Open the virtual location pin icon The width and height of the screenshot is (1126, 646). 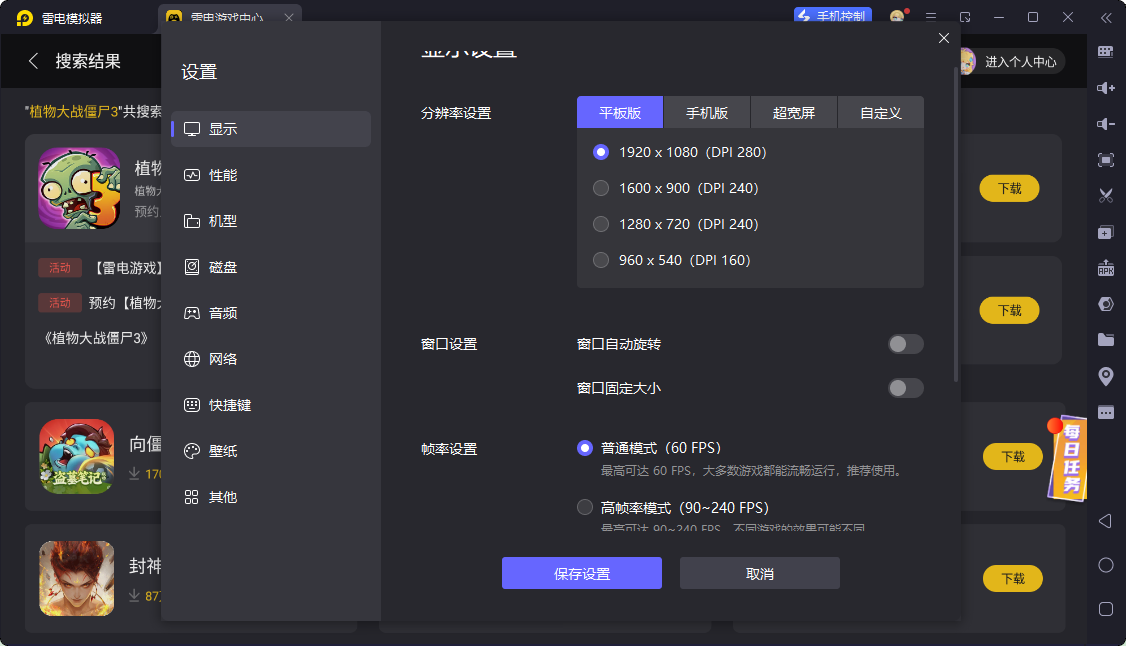[1105, 376]
